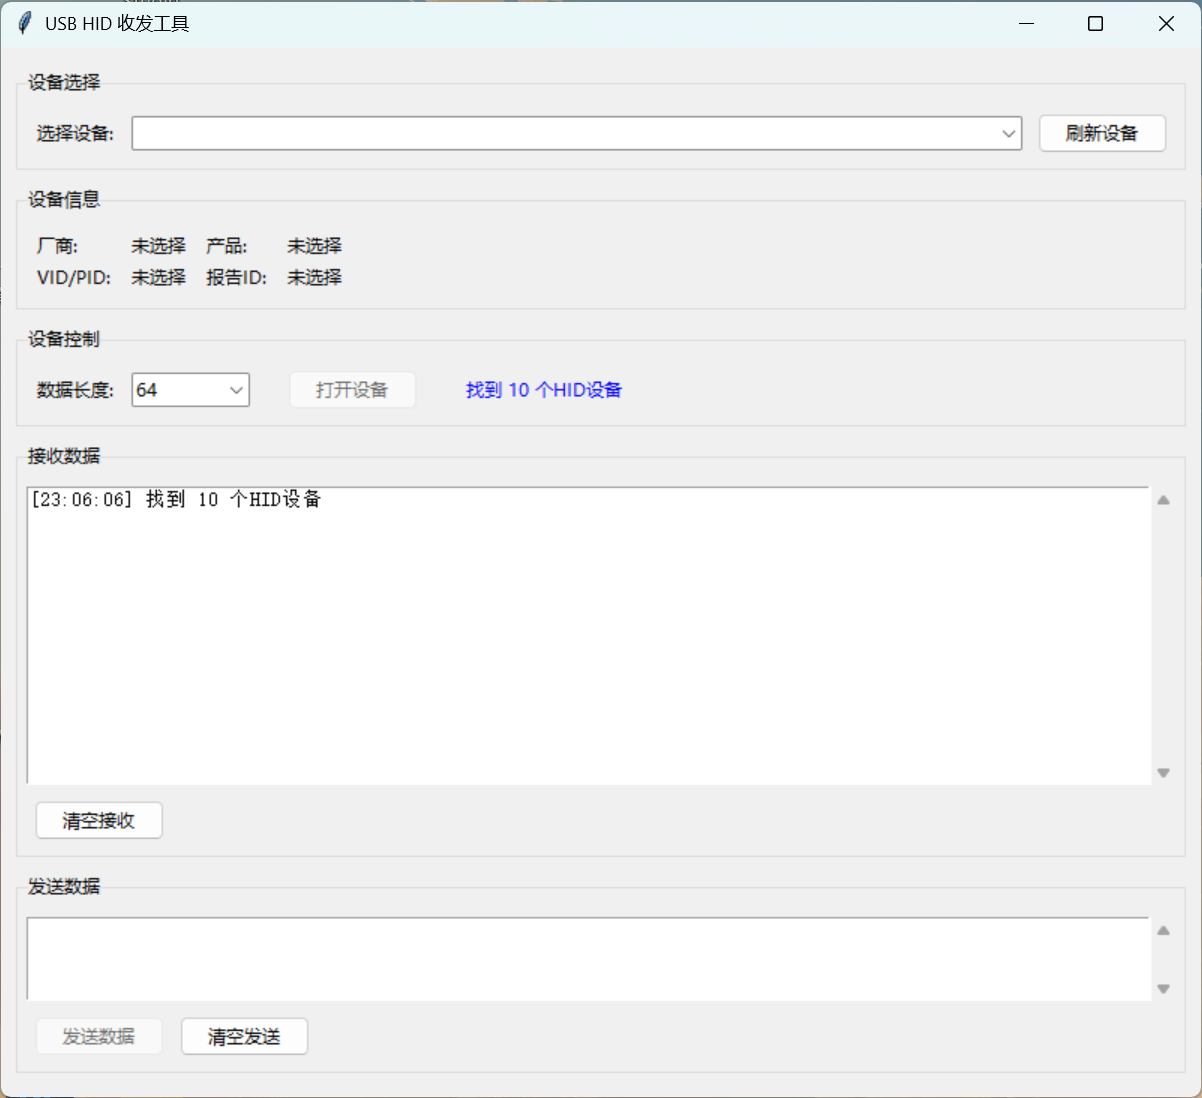The height and width of the screenshot is (1098, 1202).
Task: Click the 数据长度: label
Action: tap(76, 390)
